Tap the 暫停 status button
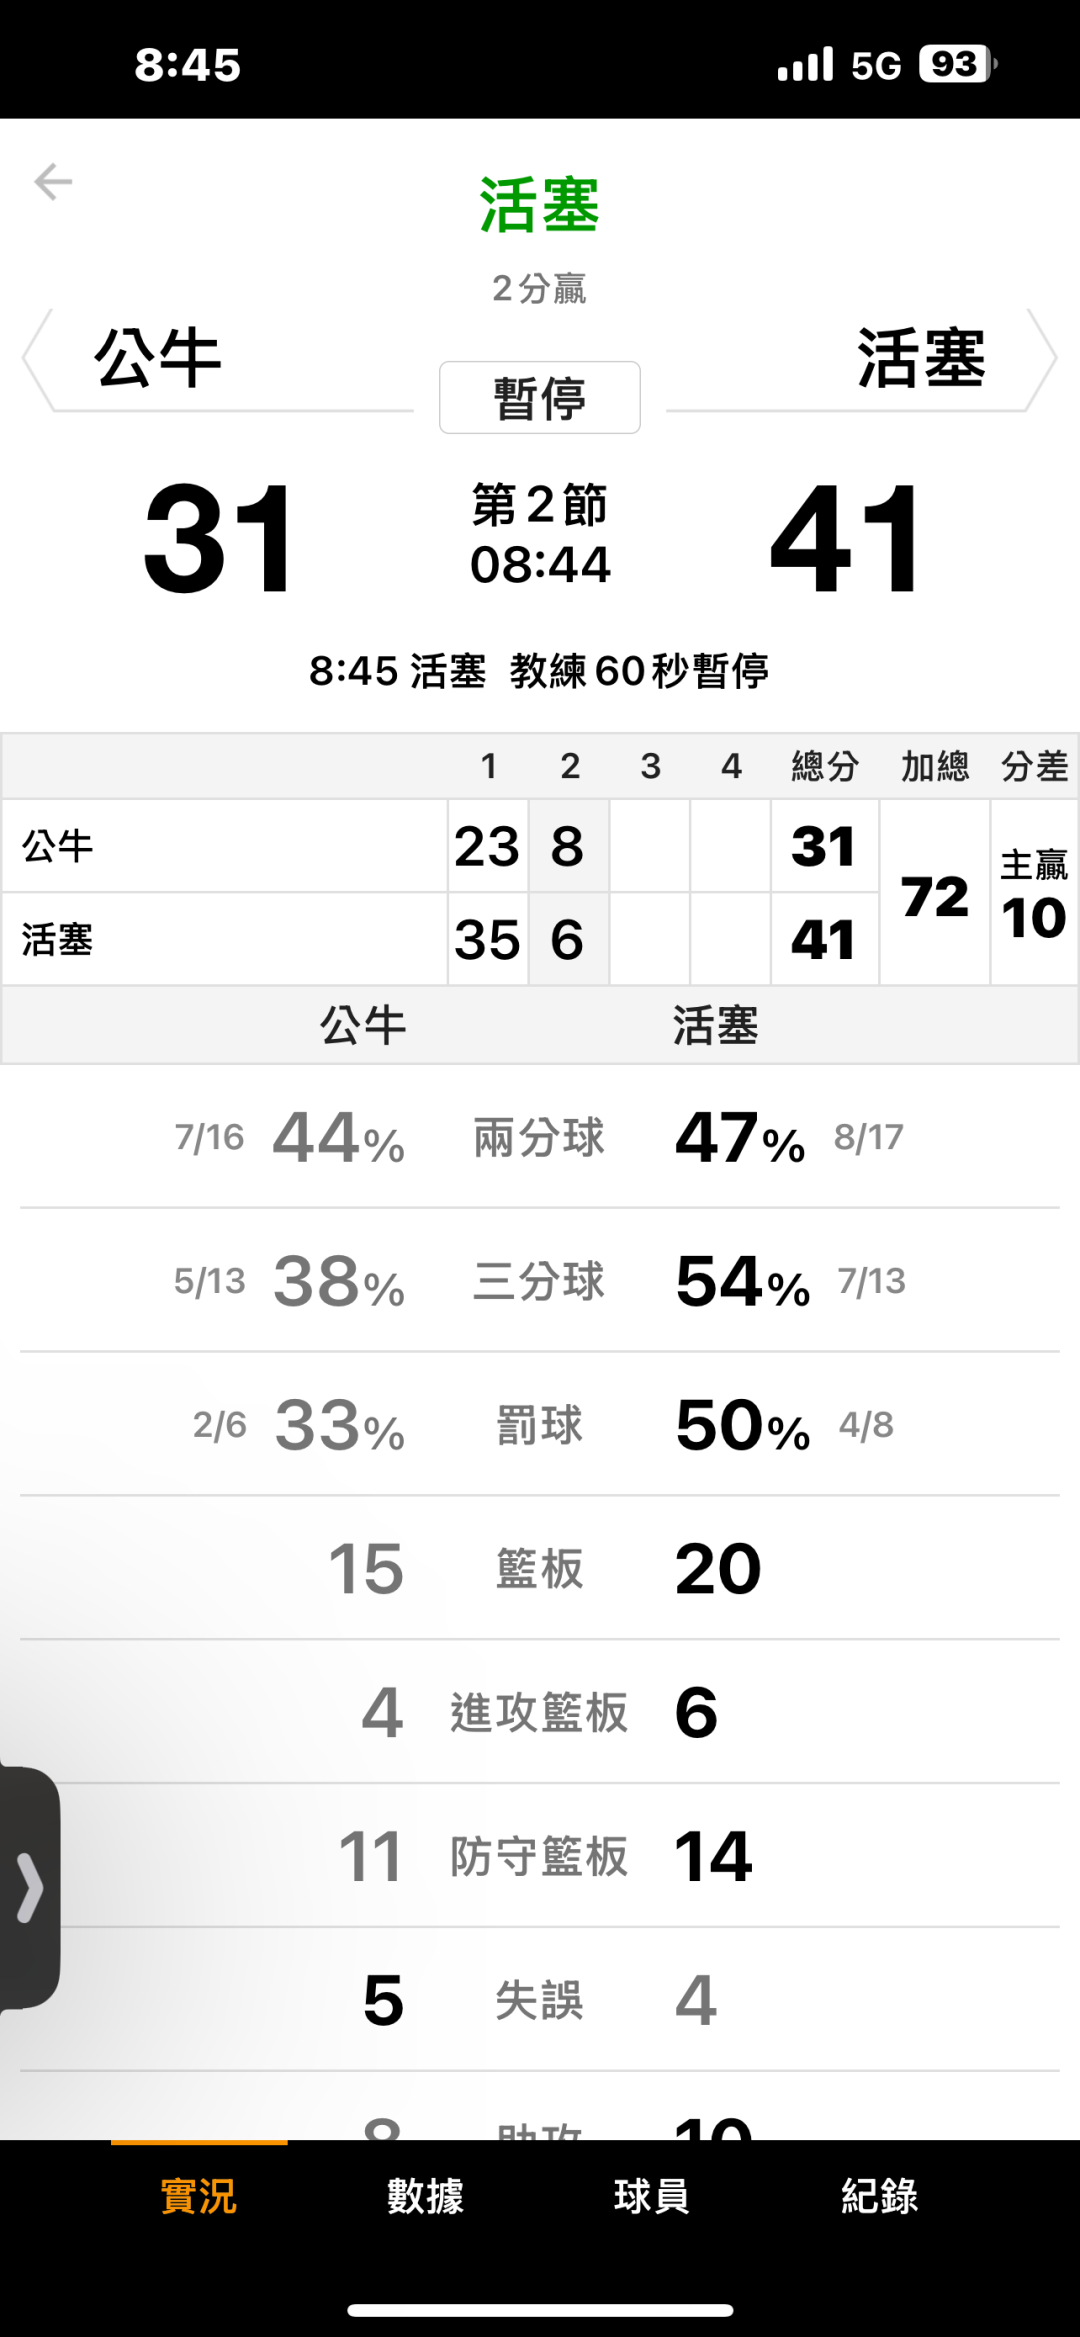 [x=540, y=398]
